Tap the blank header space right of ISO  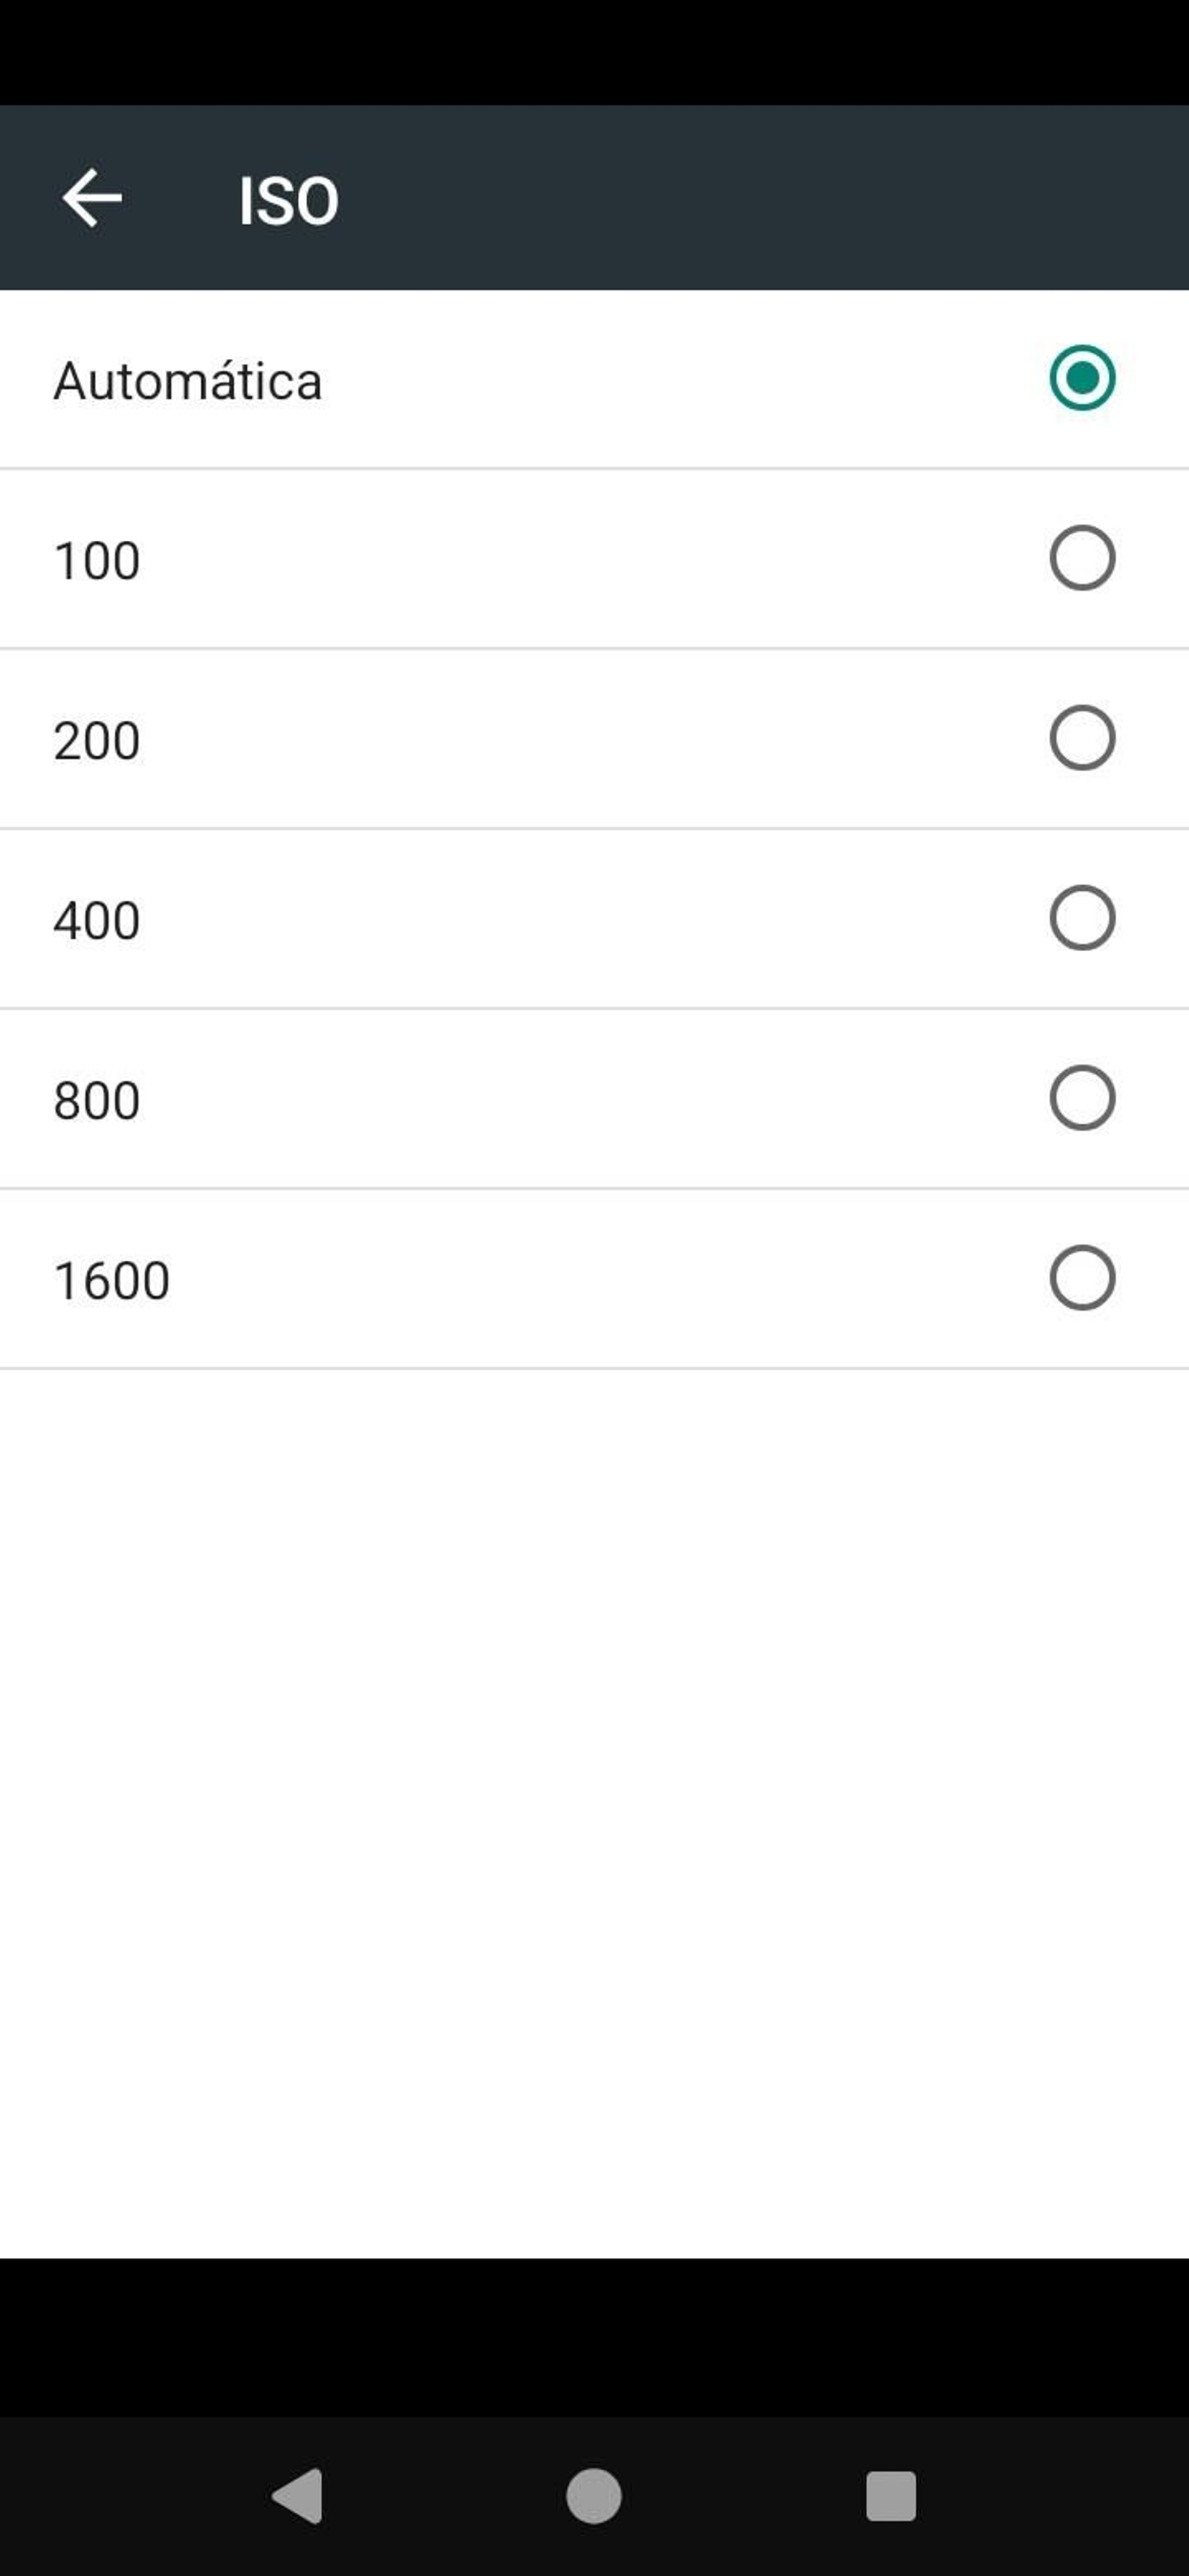760,198
